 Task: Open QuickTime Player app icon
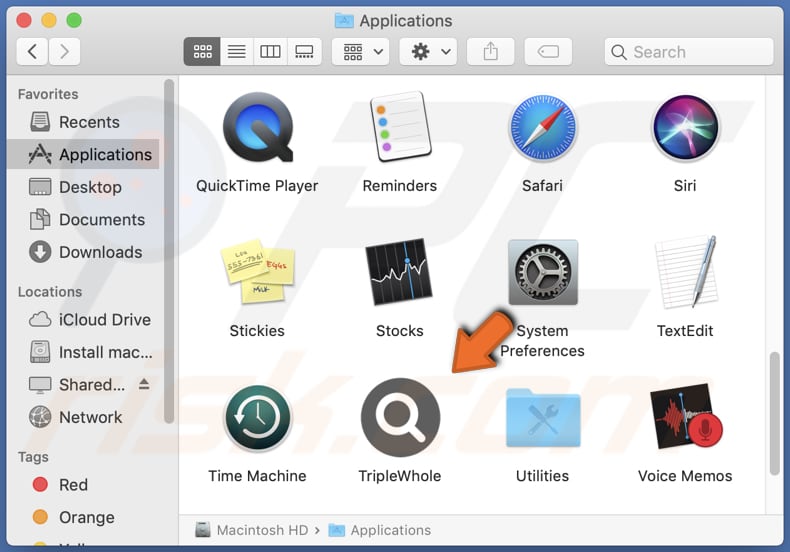coord(257,127)
